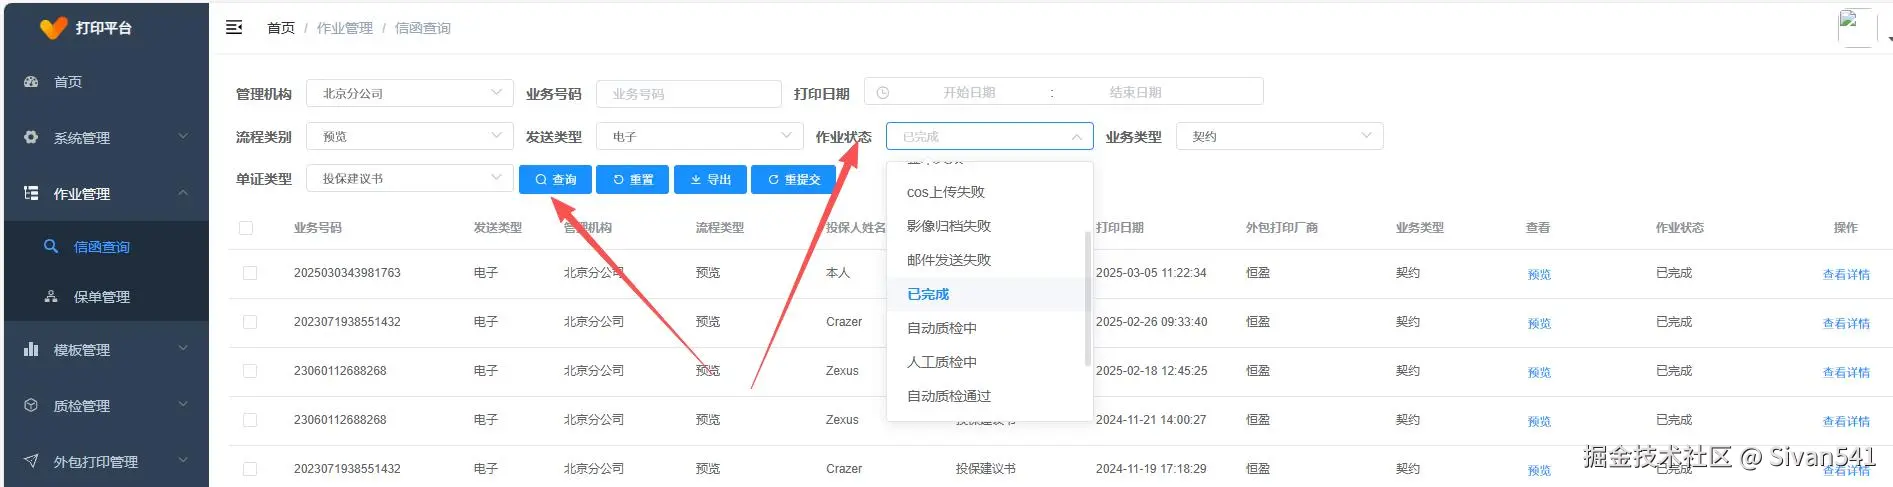
Task: Open the 发送类型 dropdown showing 电子
Action: [700, 136]
